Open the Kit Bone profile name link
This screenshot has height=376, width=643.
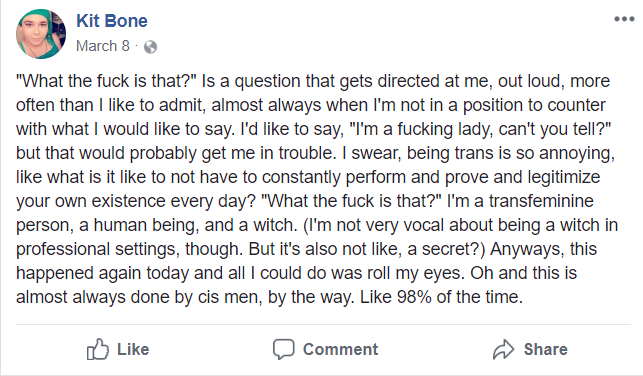(x=112, y=21)
